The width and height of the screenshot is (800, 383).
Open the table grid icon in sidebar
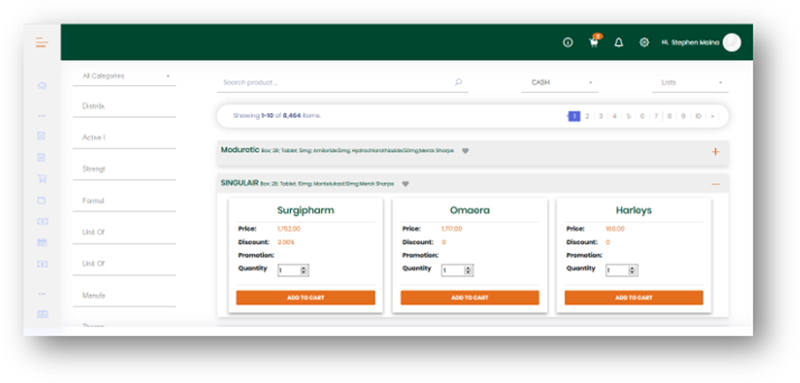click(x=42, y=315)
